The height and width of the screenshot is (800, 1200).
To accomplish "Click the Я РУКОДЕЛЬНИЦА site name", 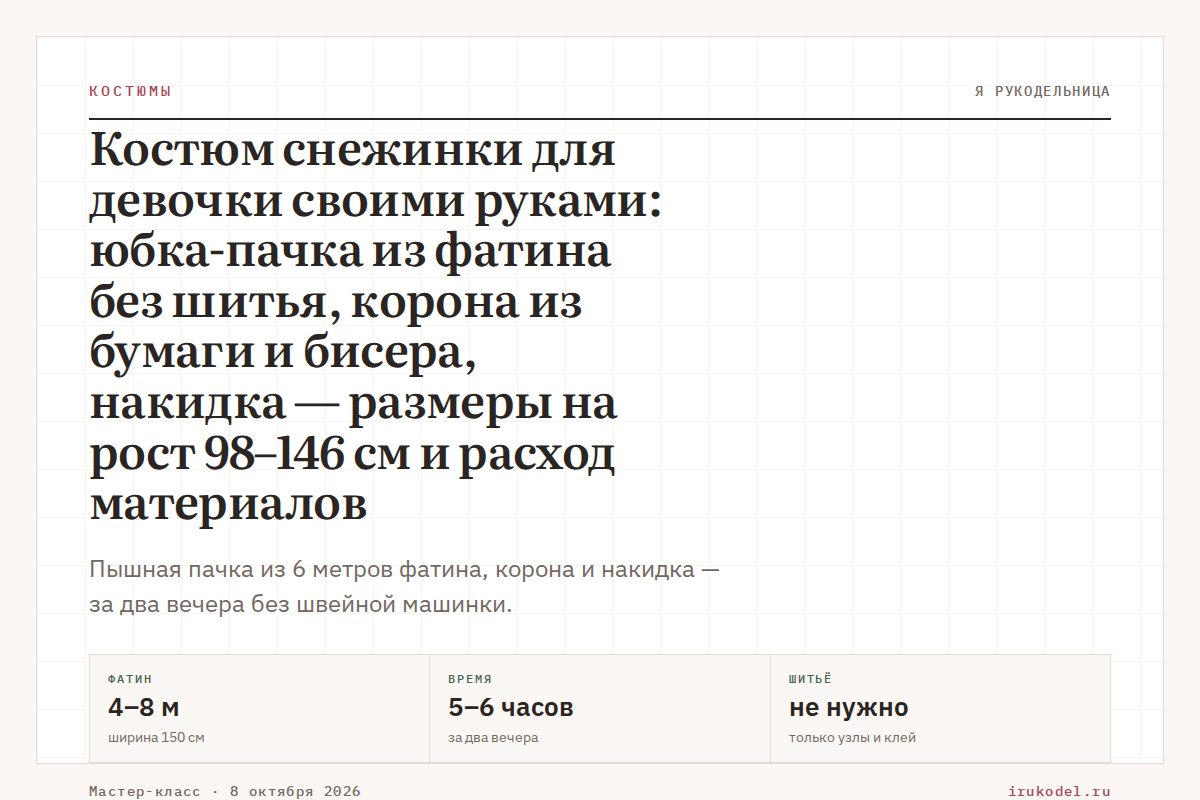I will coord(1042,91).
